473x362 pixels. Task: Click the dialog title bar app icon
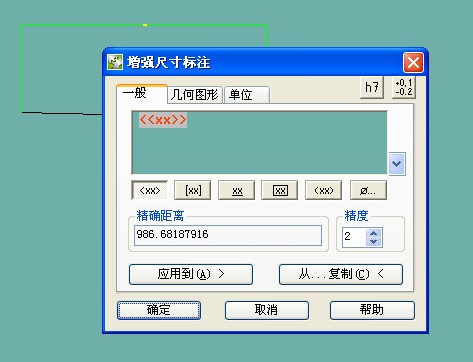[x=115, y=62]
